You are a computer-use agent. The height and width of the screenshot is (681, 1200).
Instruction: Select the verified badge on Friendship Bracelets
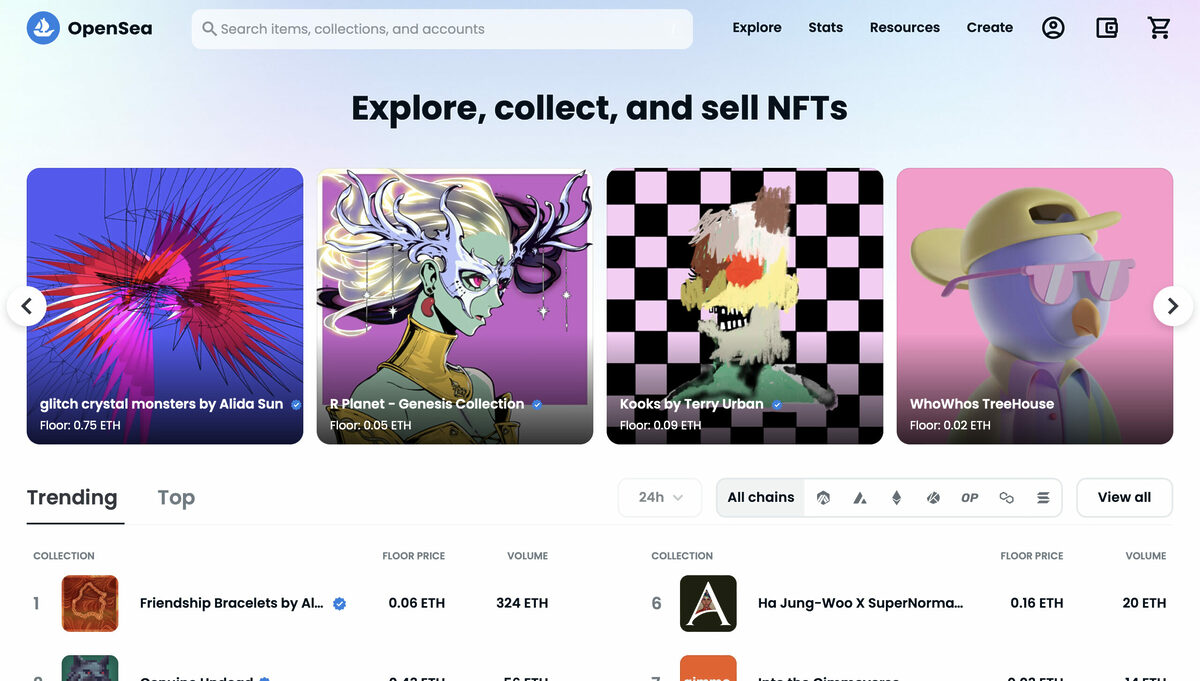coord(339,603)
